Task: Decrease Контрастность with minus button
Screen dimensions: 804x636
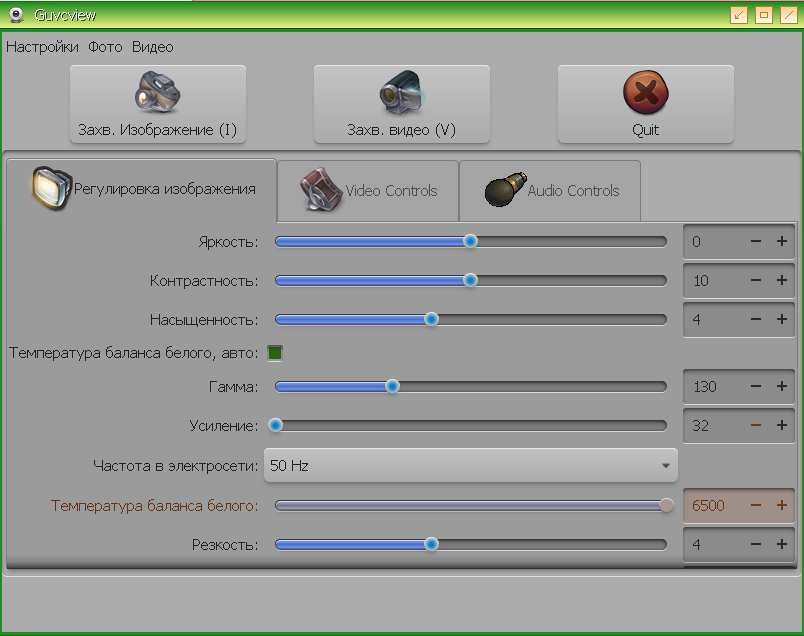Action: coord(756,280)
